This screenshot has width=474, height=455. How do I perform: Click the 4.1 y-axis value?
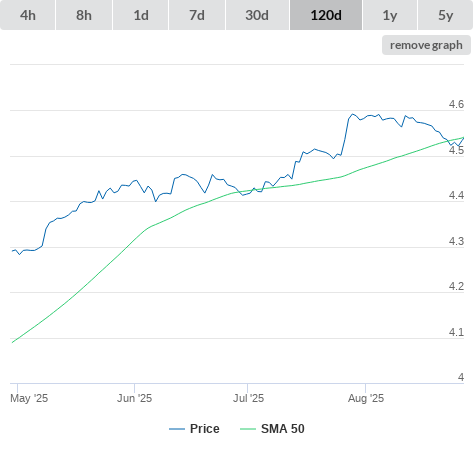[x=456, y=332]
